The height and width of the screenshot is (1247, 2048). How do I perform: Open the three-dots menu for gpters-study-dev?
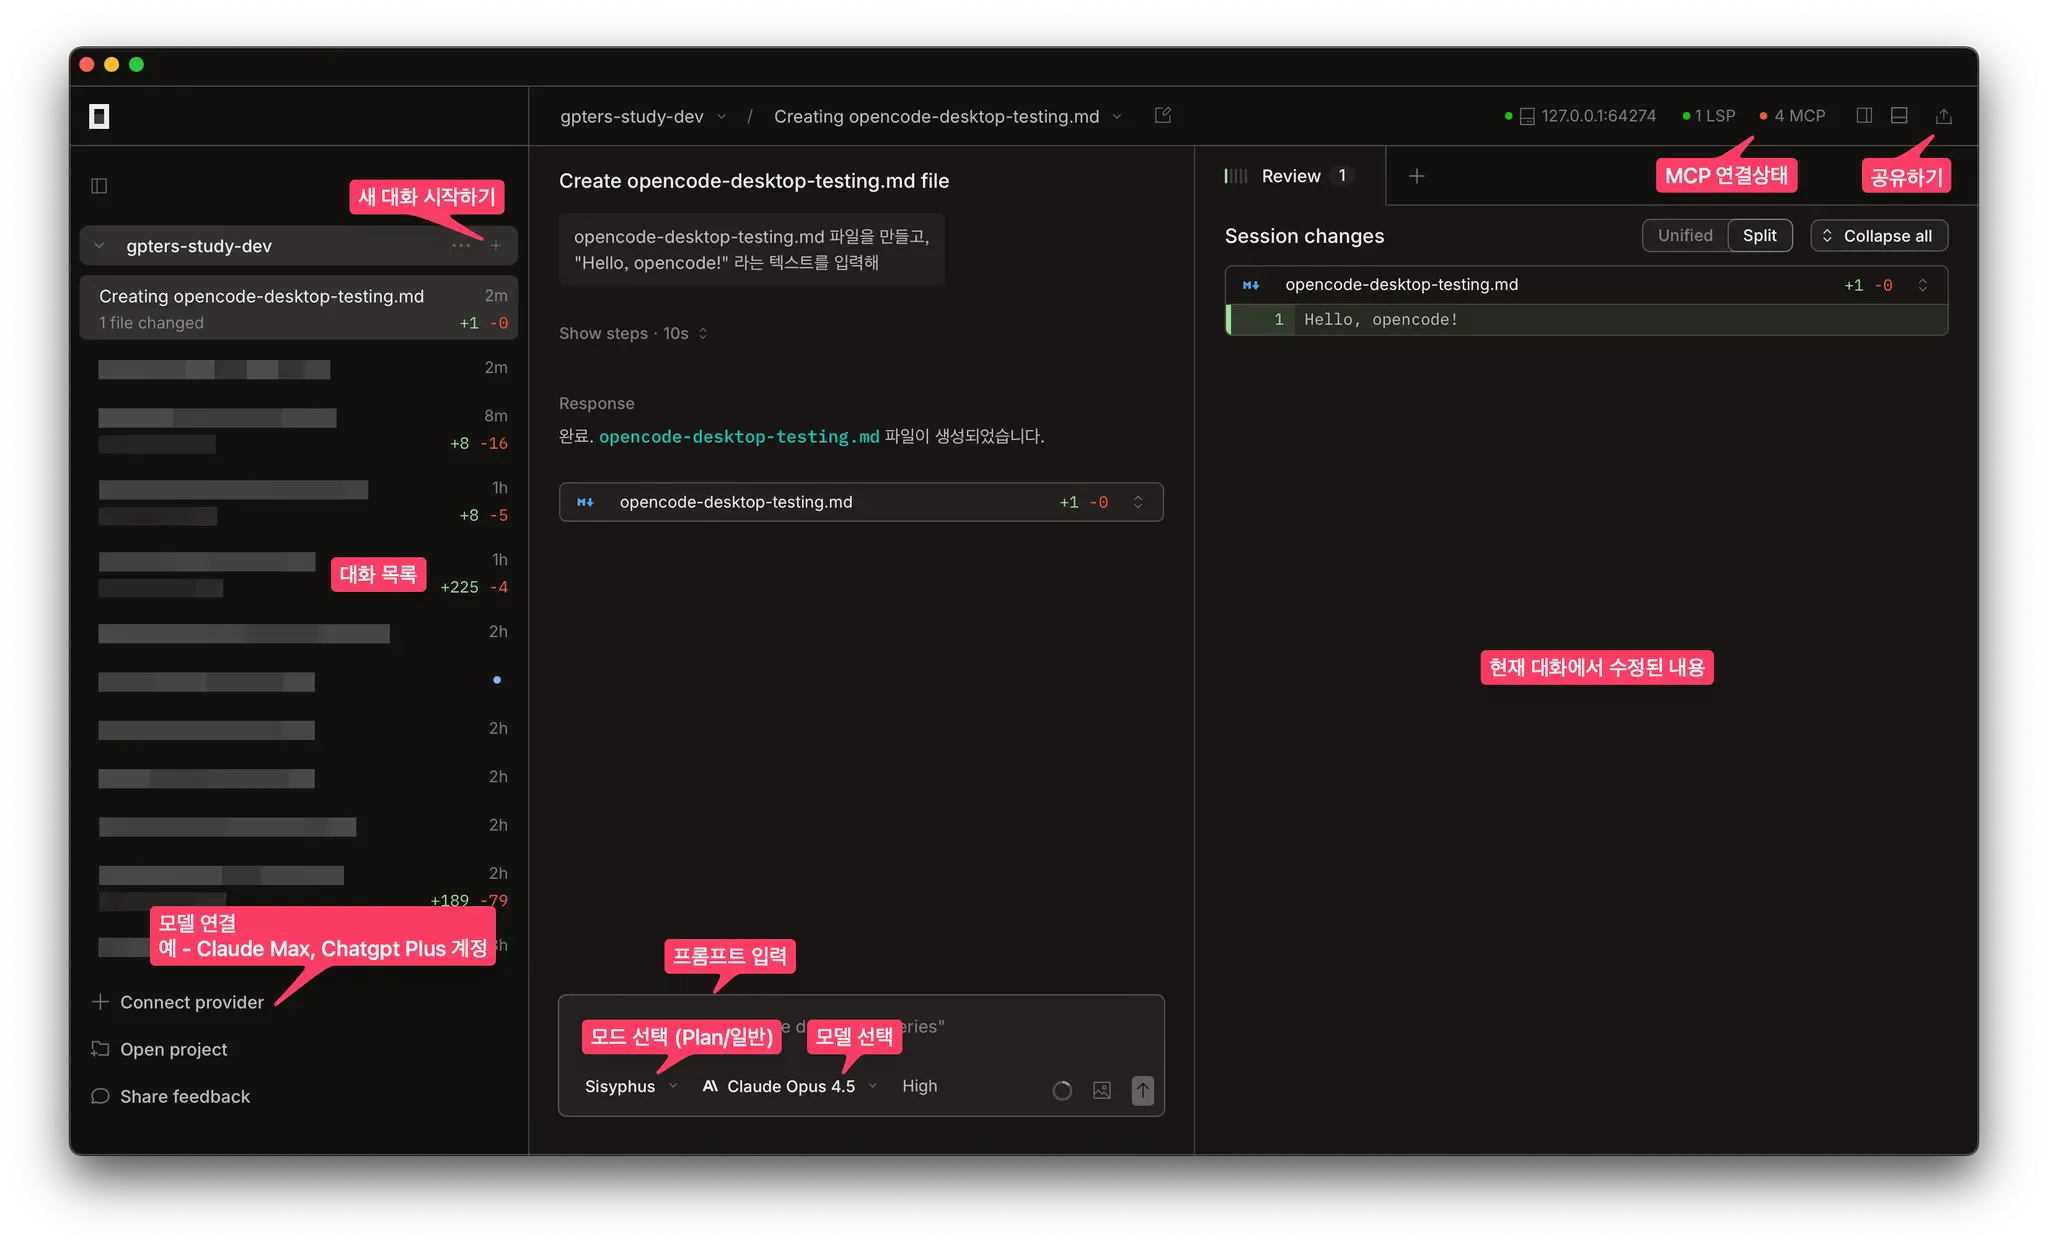coord(460,245)
